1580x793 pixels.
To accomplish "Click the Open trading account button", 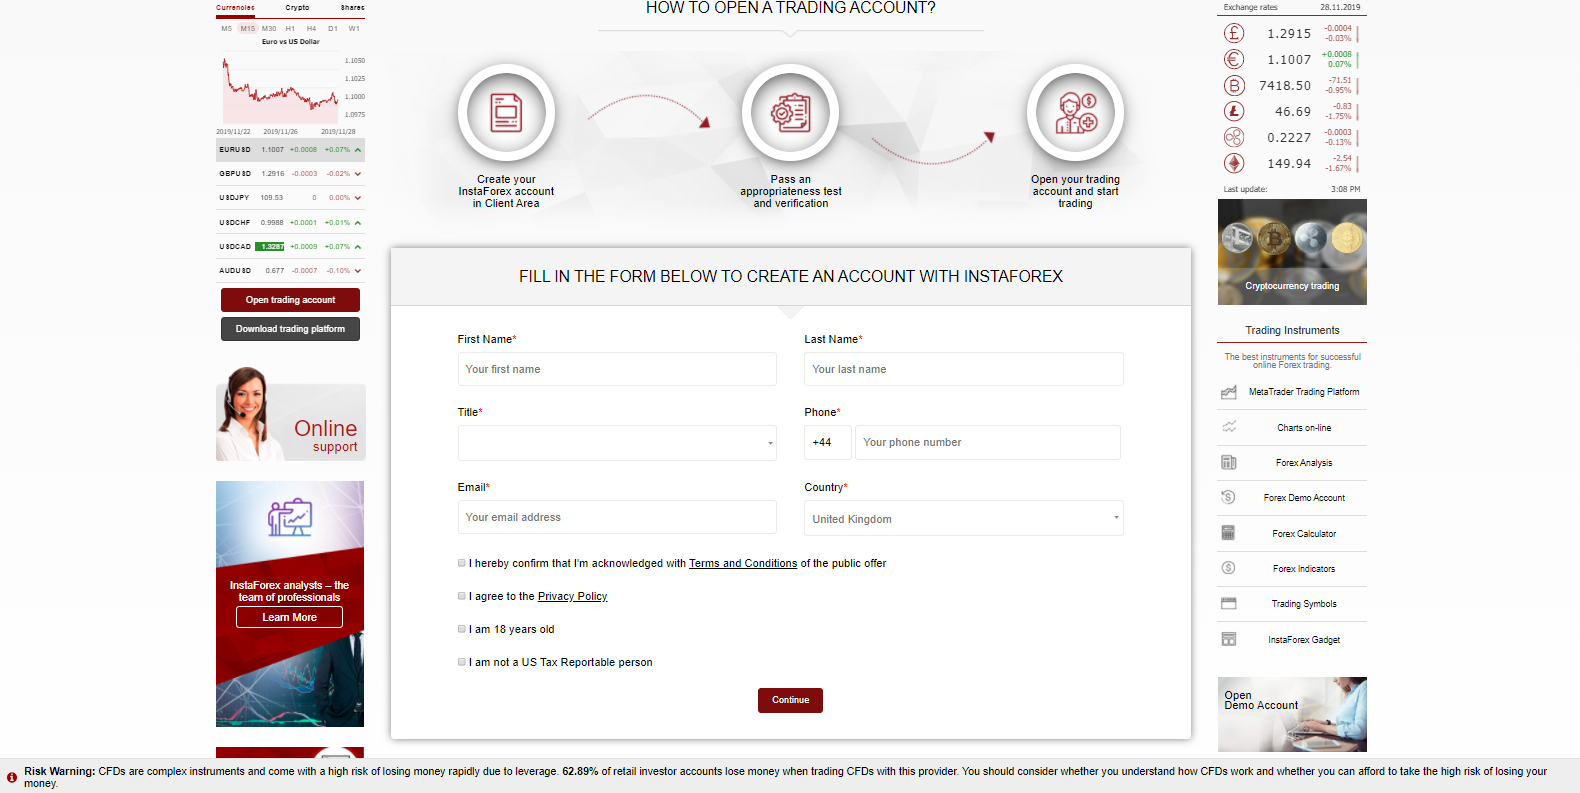I will 290,300.
